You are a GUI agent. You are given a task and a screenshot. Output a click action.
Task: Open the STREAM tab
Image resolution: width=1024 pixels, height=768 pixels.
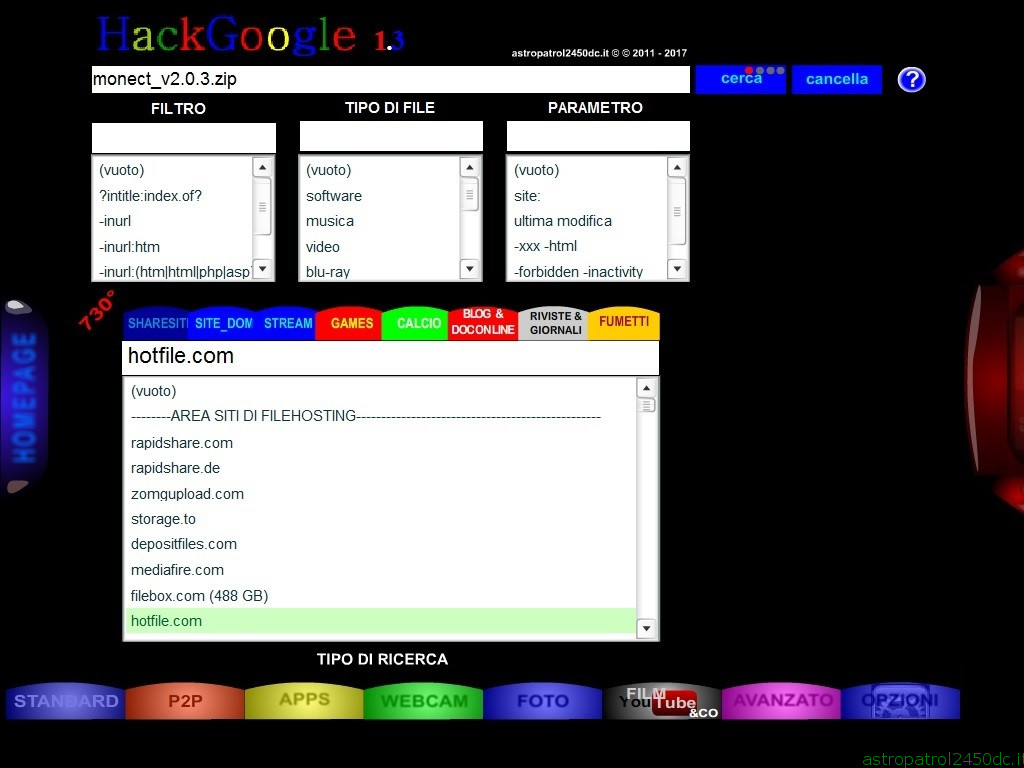(x=287, y=323)
